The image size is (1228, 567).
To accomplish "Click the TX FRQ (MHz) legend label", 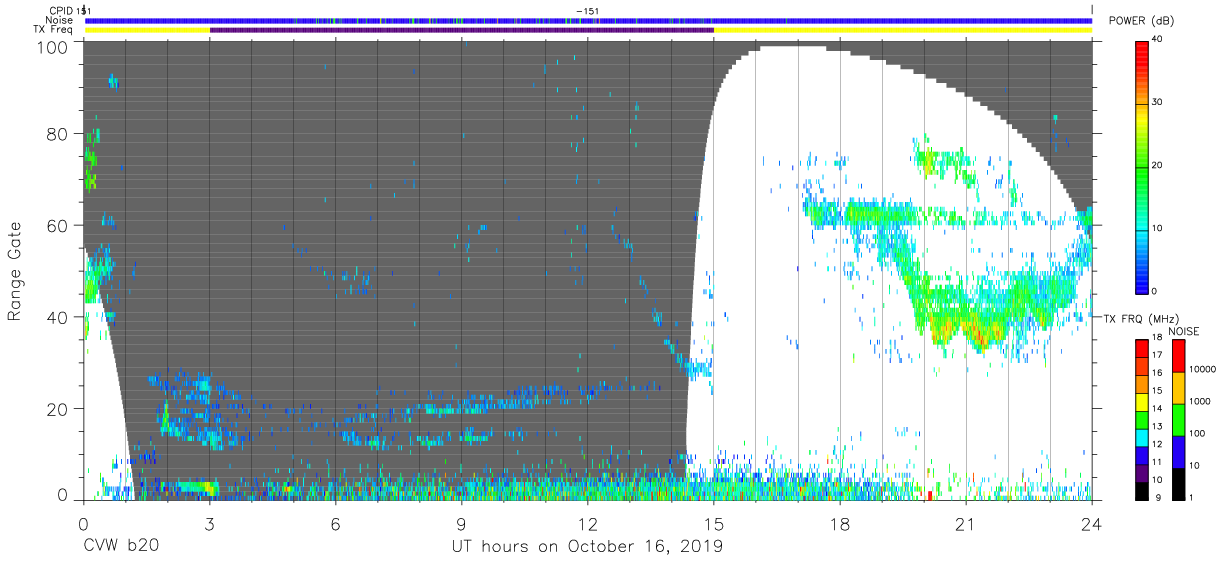I will pos(1143,318).
